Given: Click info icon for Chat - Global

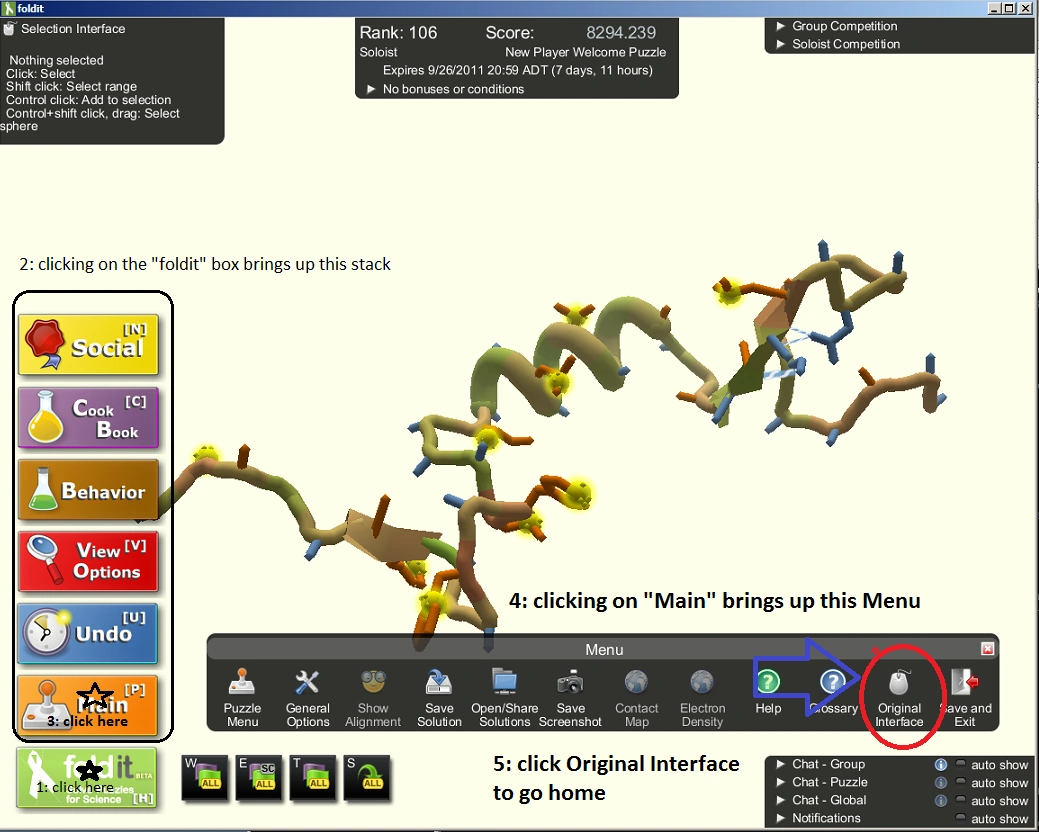Looking at the screenshot, I should pos(940,800).
